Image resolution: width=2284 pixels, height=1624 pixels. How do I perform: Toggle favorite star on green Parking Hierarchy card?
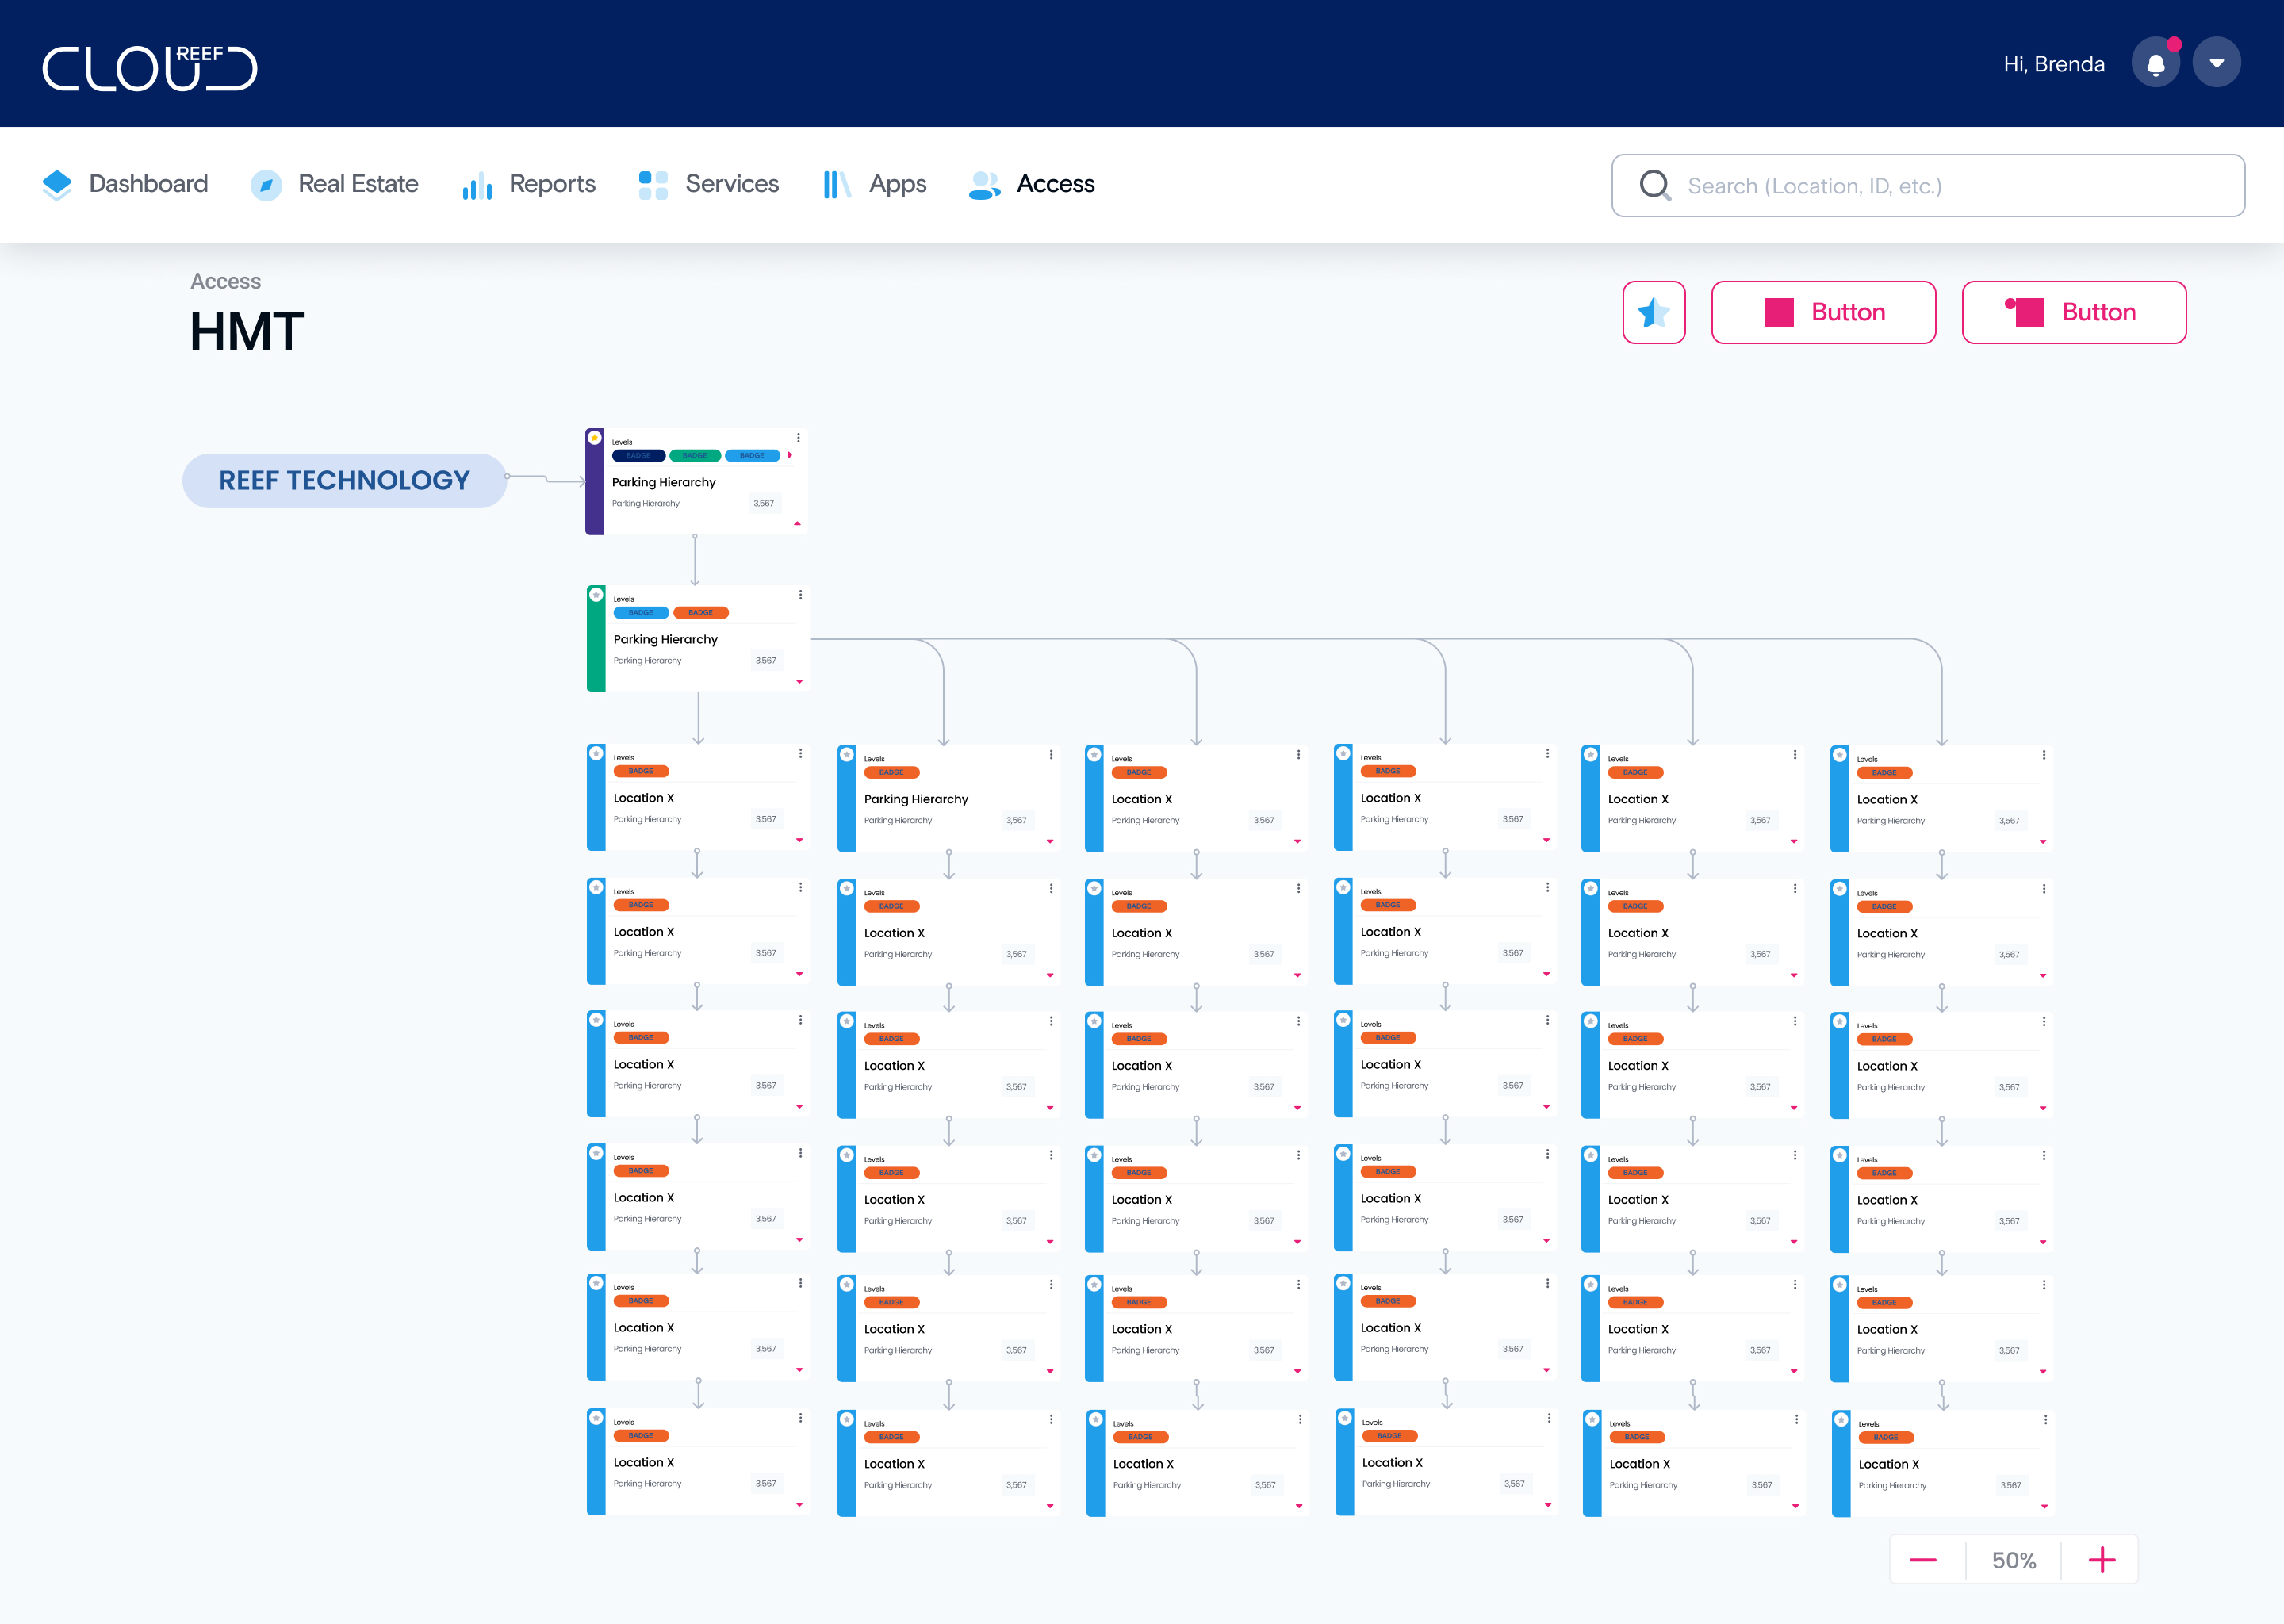click(x=596, y=595)
